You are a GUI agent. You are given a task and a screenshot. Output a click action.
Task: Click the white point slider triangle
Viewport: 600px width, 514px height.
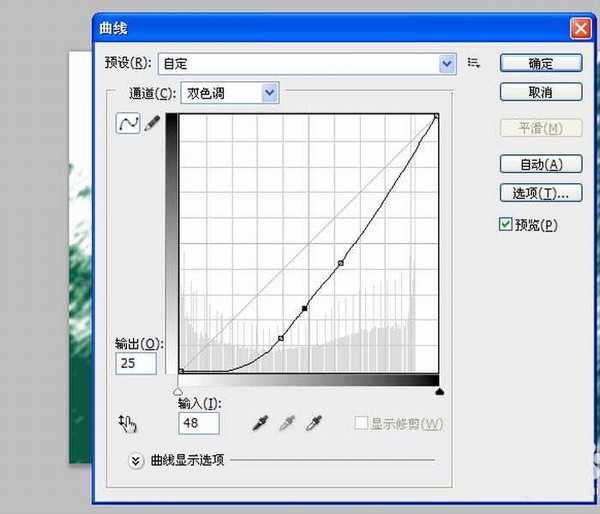[x=438, y=393]
